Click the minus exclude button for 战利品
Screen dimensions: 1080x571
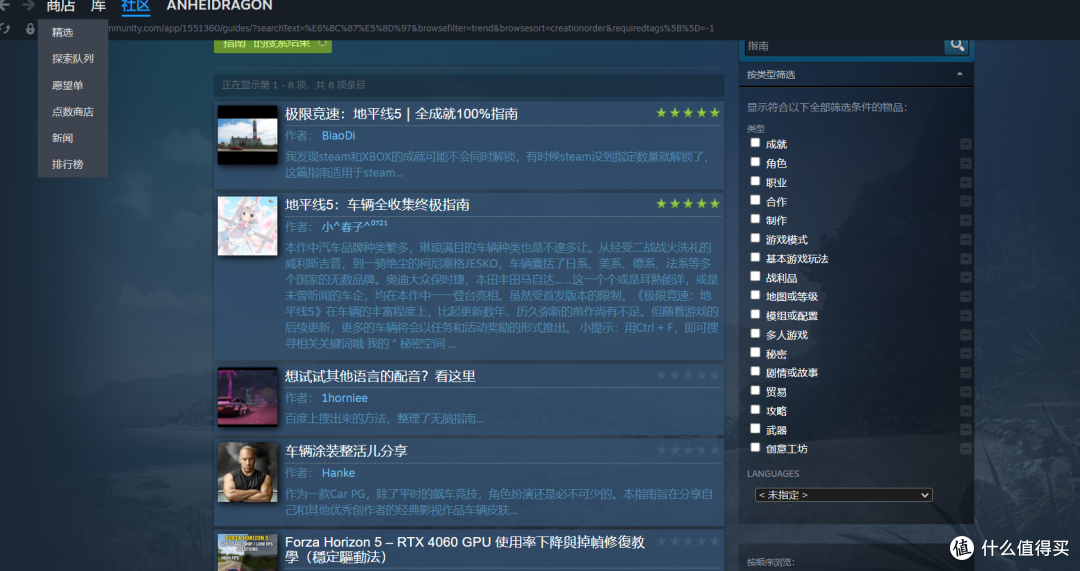point(966,278)
